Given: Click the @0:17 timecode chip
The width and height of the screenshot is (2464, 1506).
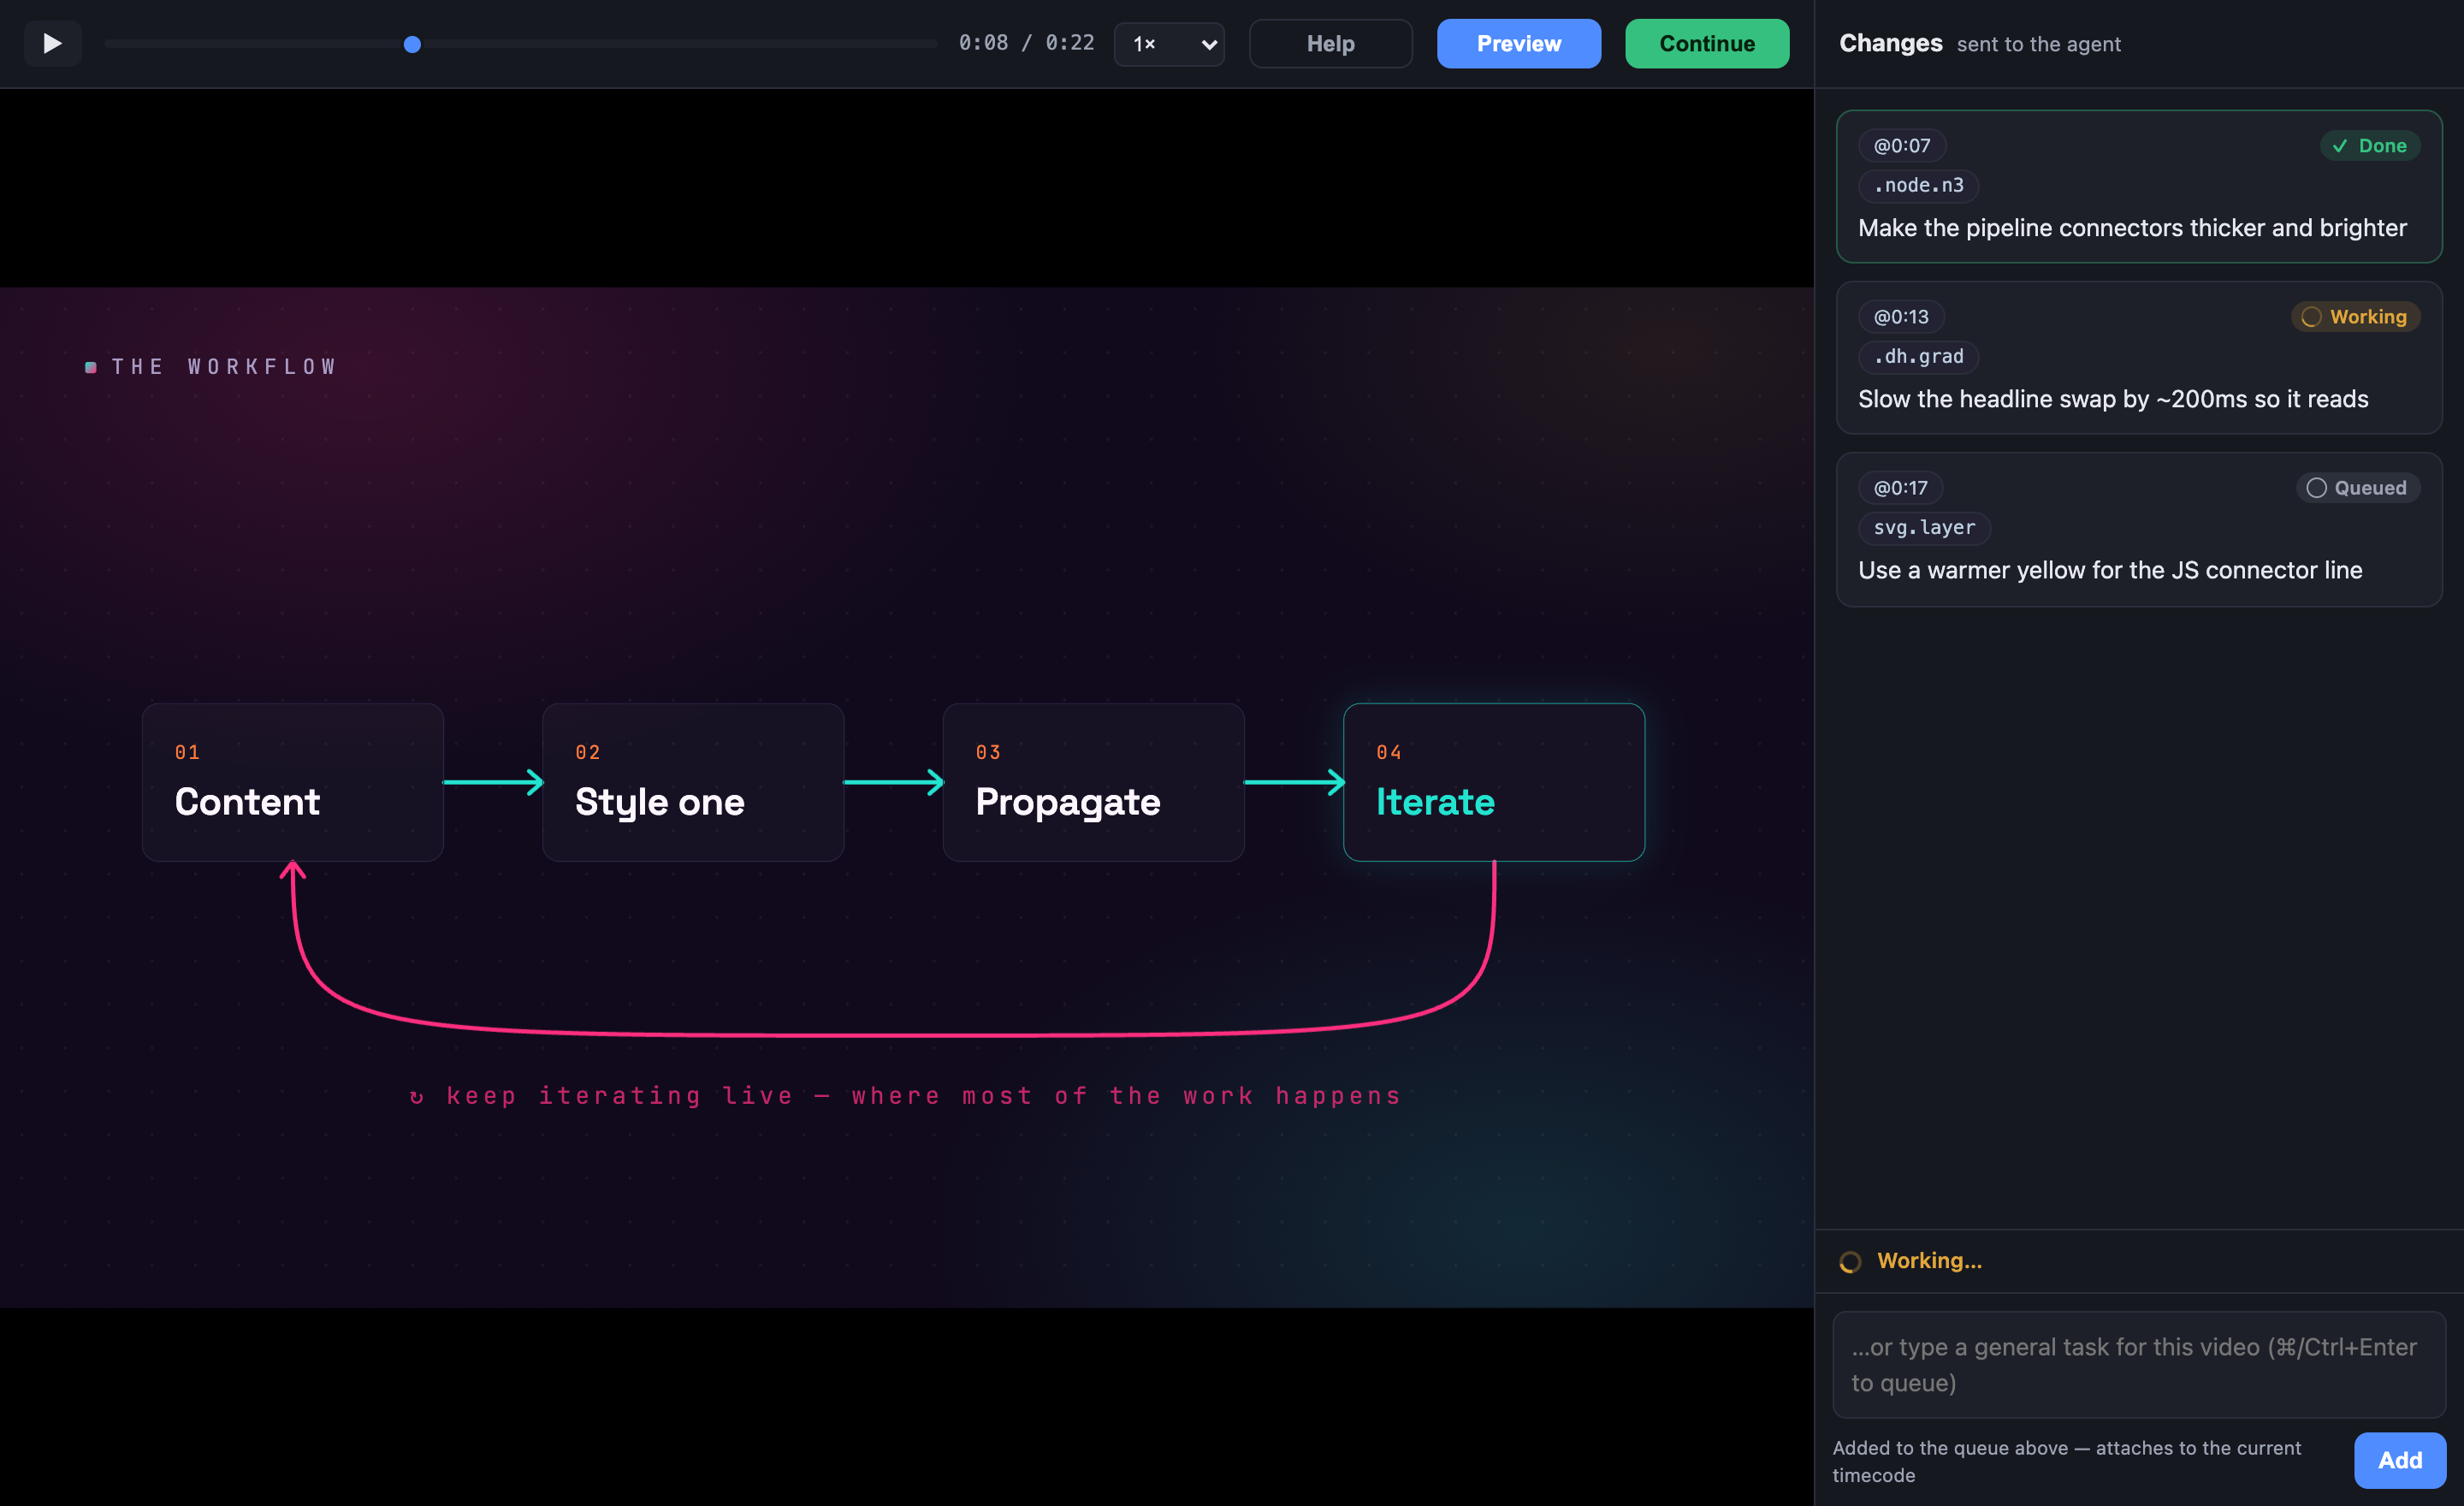Looking at the screenshot, I should pyautogui.click(x=1900, y=487).
